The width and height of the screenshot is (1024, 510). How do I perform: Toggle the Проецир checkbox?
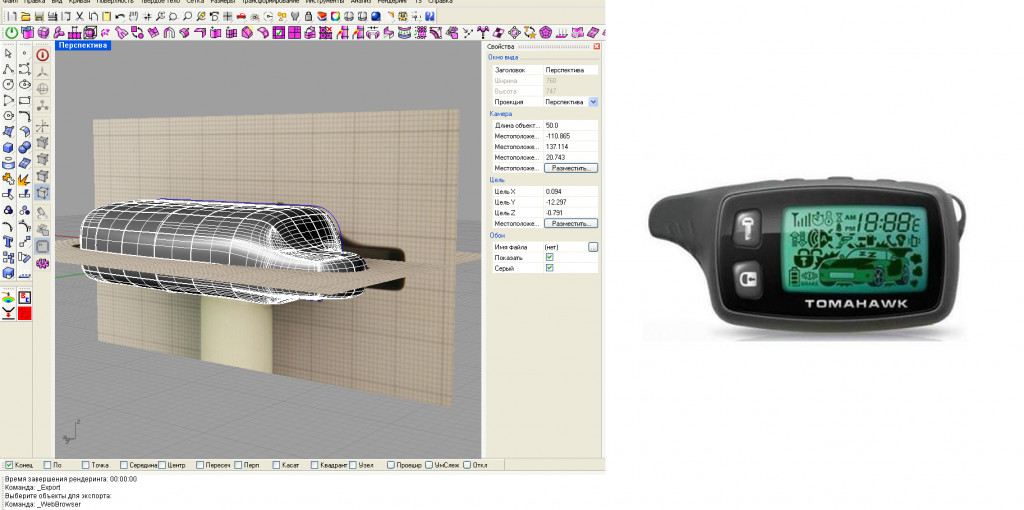[391, 465]
